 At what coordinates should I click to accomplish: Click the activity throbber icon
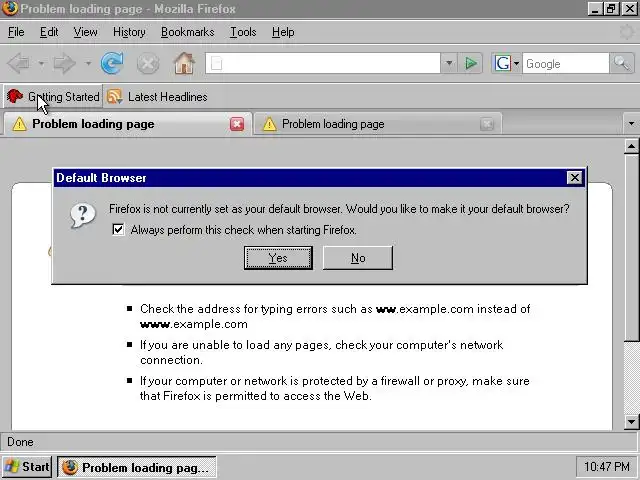click(627, 32)
